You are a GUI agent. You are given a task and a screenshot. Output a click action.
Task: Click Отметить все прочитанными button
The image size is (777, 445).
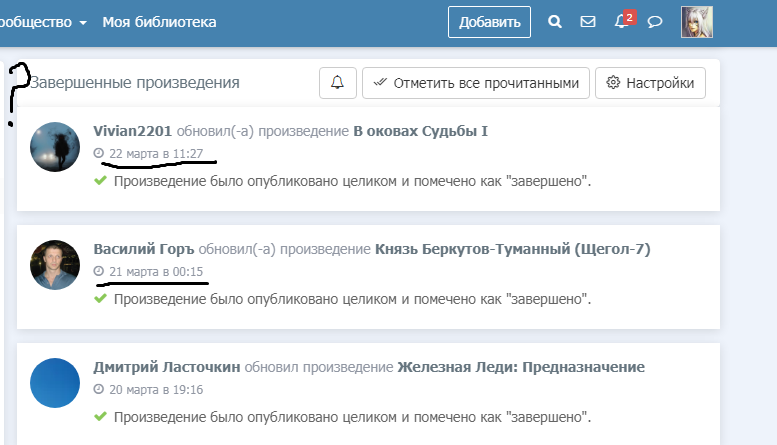pyautogui.click(x=475, y=83)
